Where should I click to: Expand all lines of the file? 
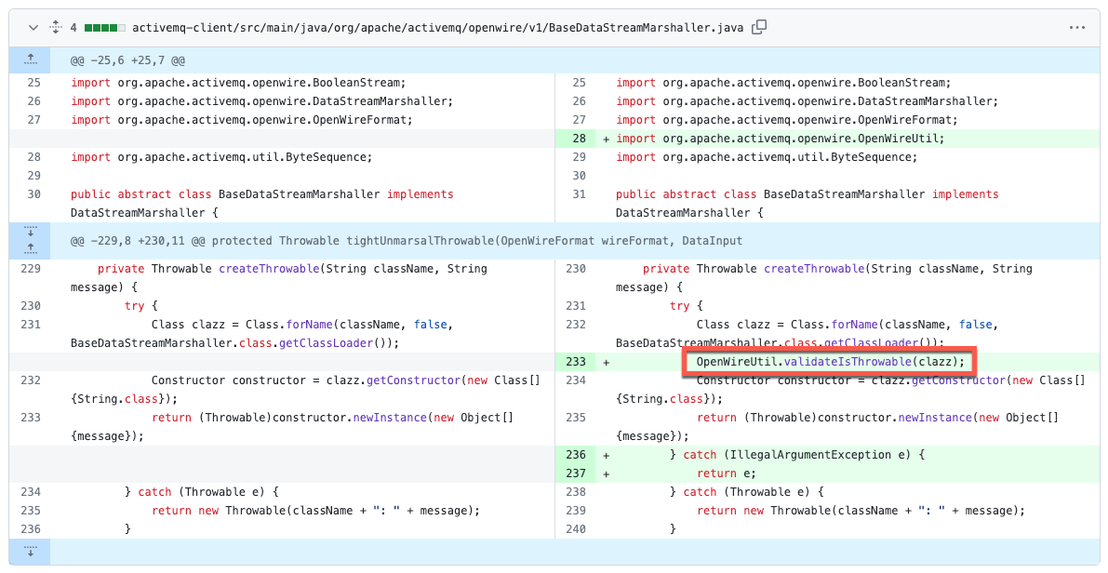coord(56,28)
